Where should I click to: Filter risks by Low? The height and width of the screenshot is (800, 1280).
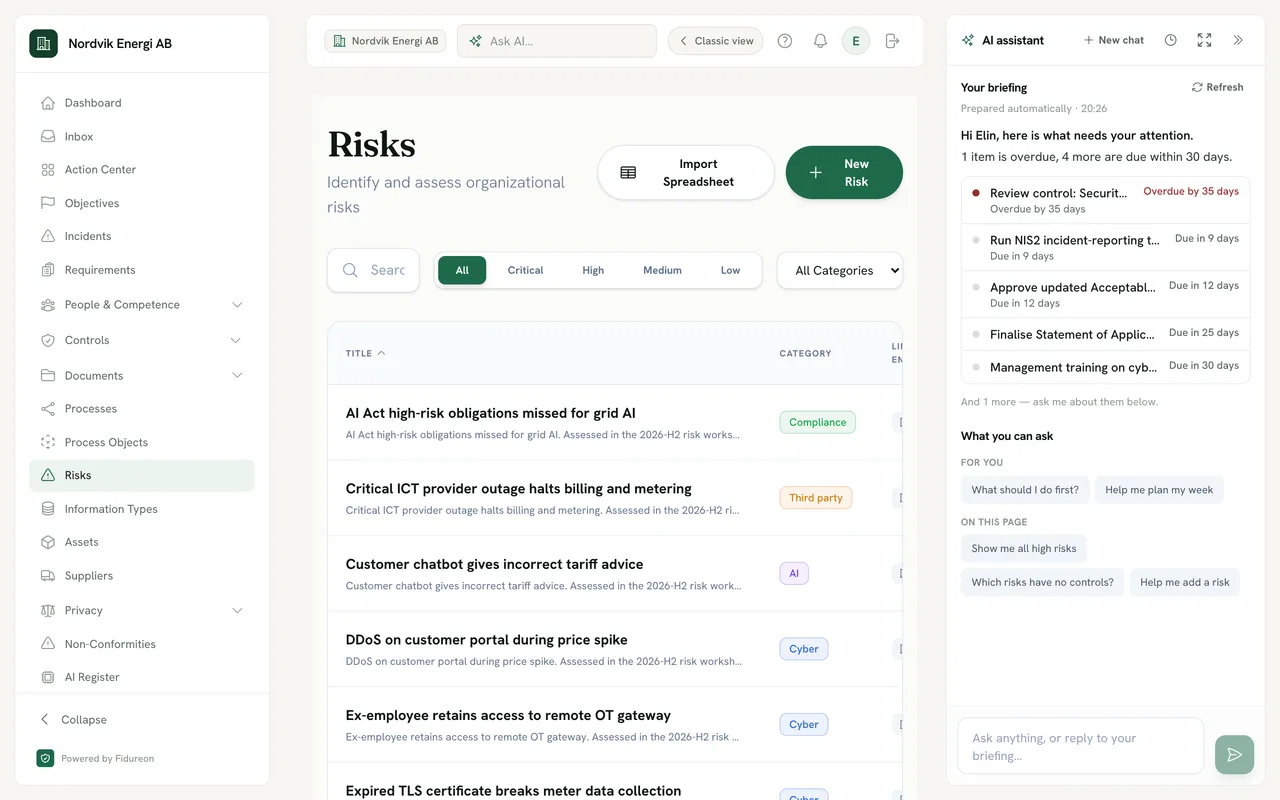730,270
